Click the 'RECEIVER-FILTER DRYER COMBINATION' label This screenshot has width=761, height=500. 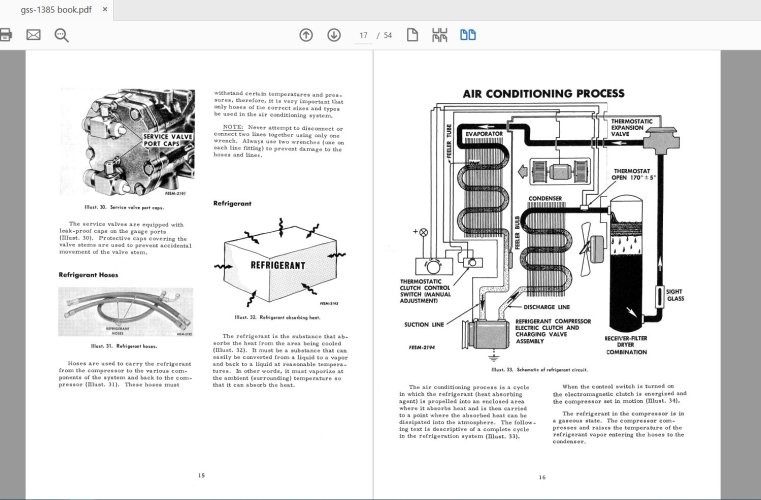pos(626,345)
